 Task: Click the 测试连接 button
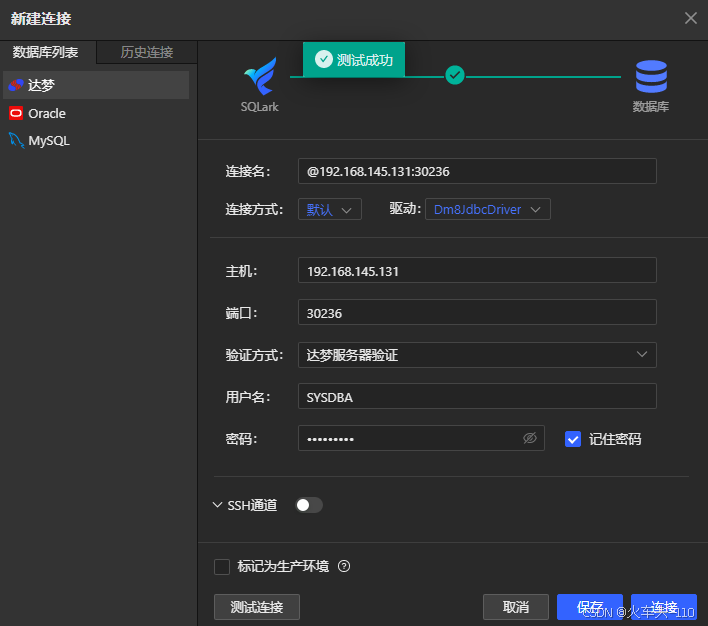[257, 607]
